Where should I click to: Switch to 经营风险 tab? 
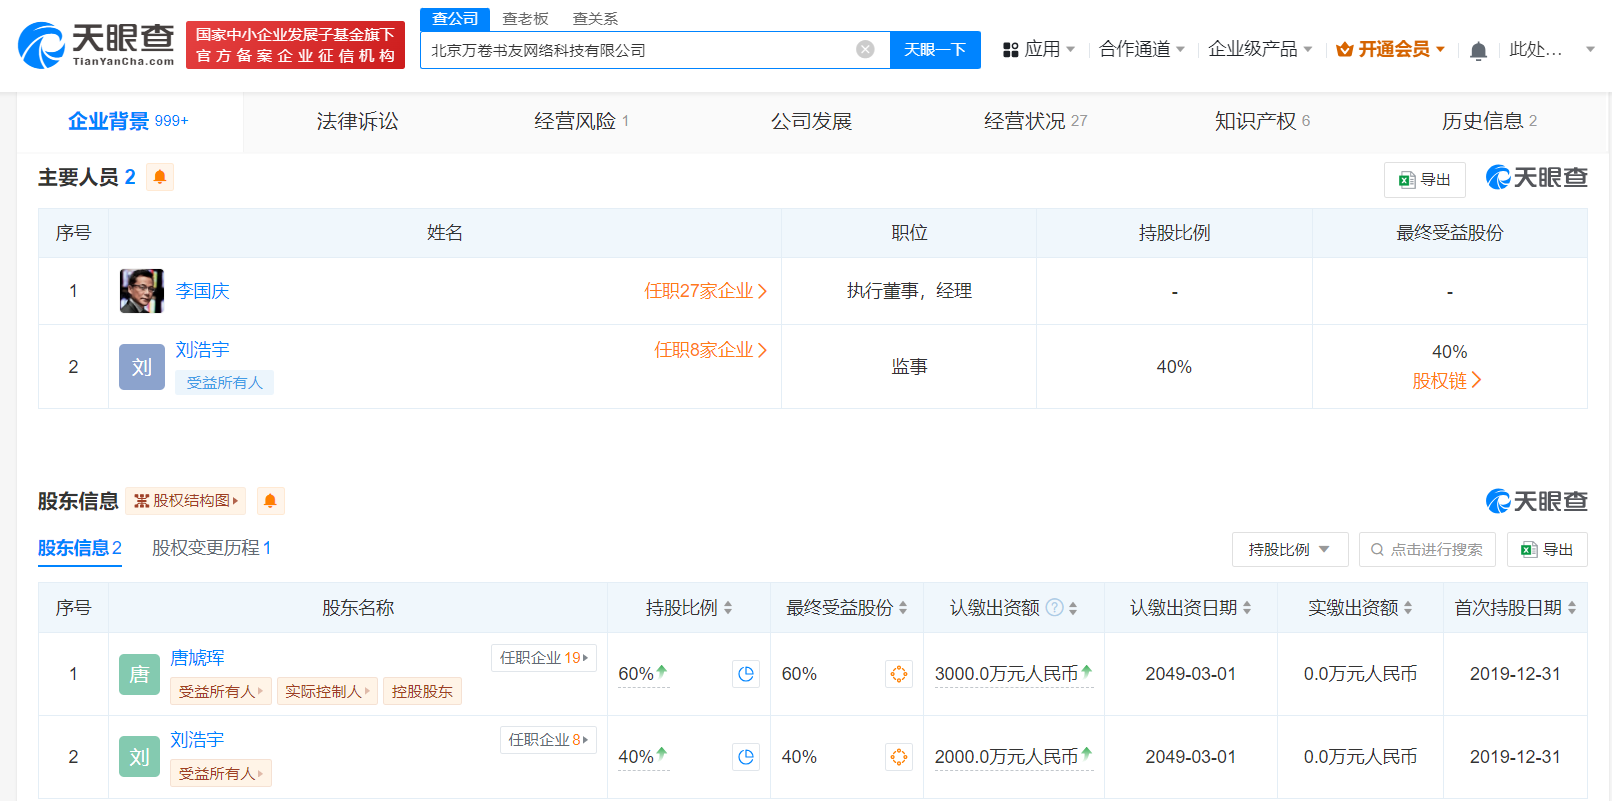click(581, 121)
